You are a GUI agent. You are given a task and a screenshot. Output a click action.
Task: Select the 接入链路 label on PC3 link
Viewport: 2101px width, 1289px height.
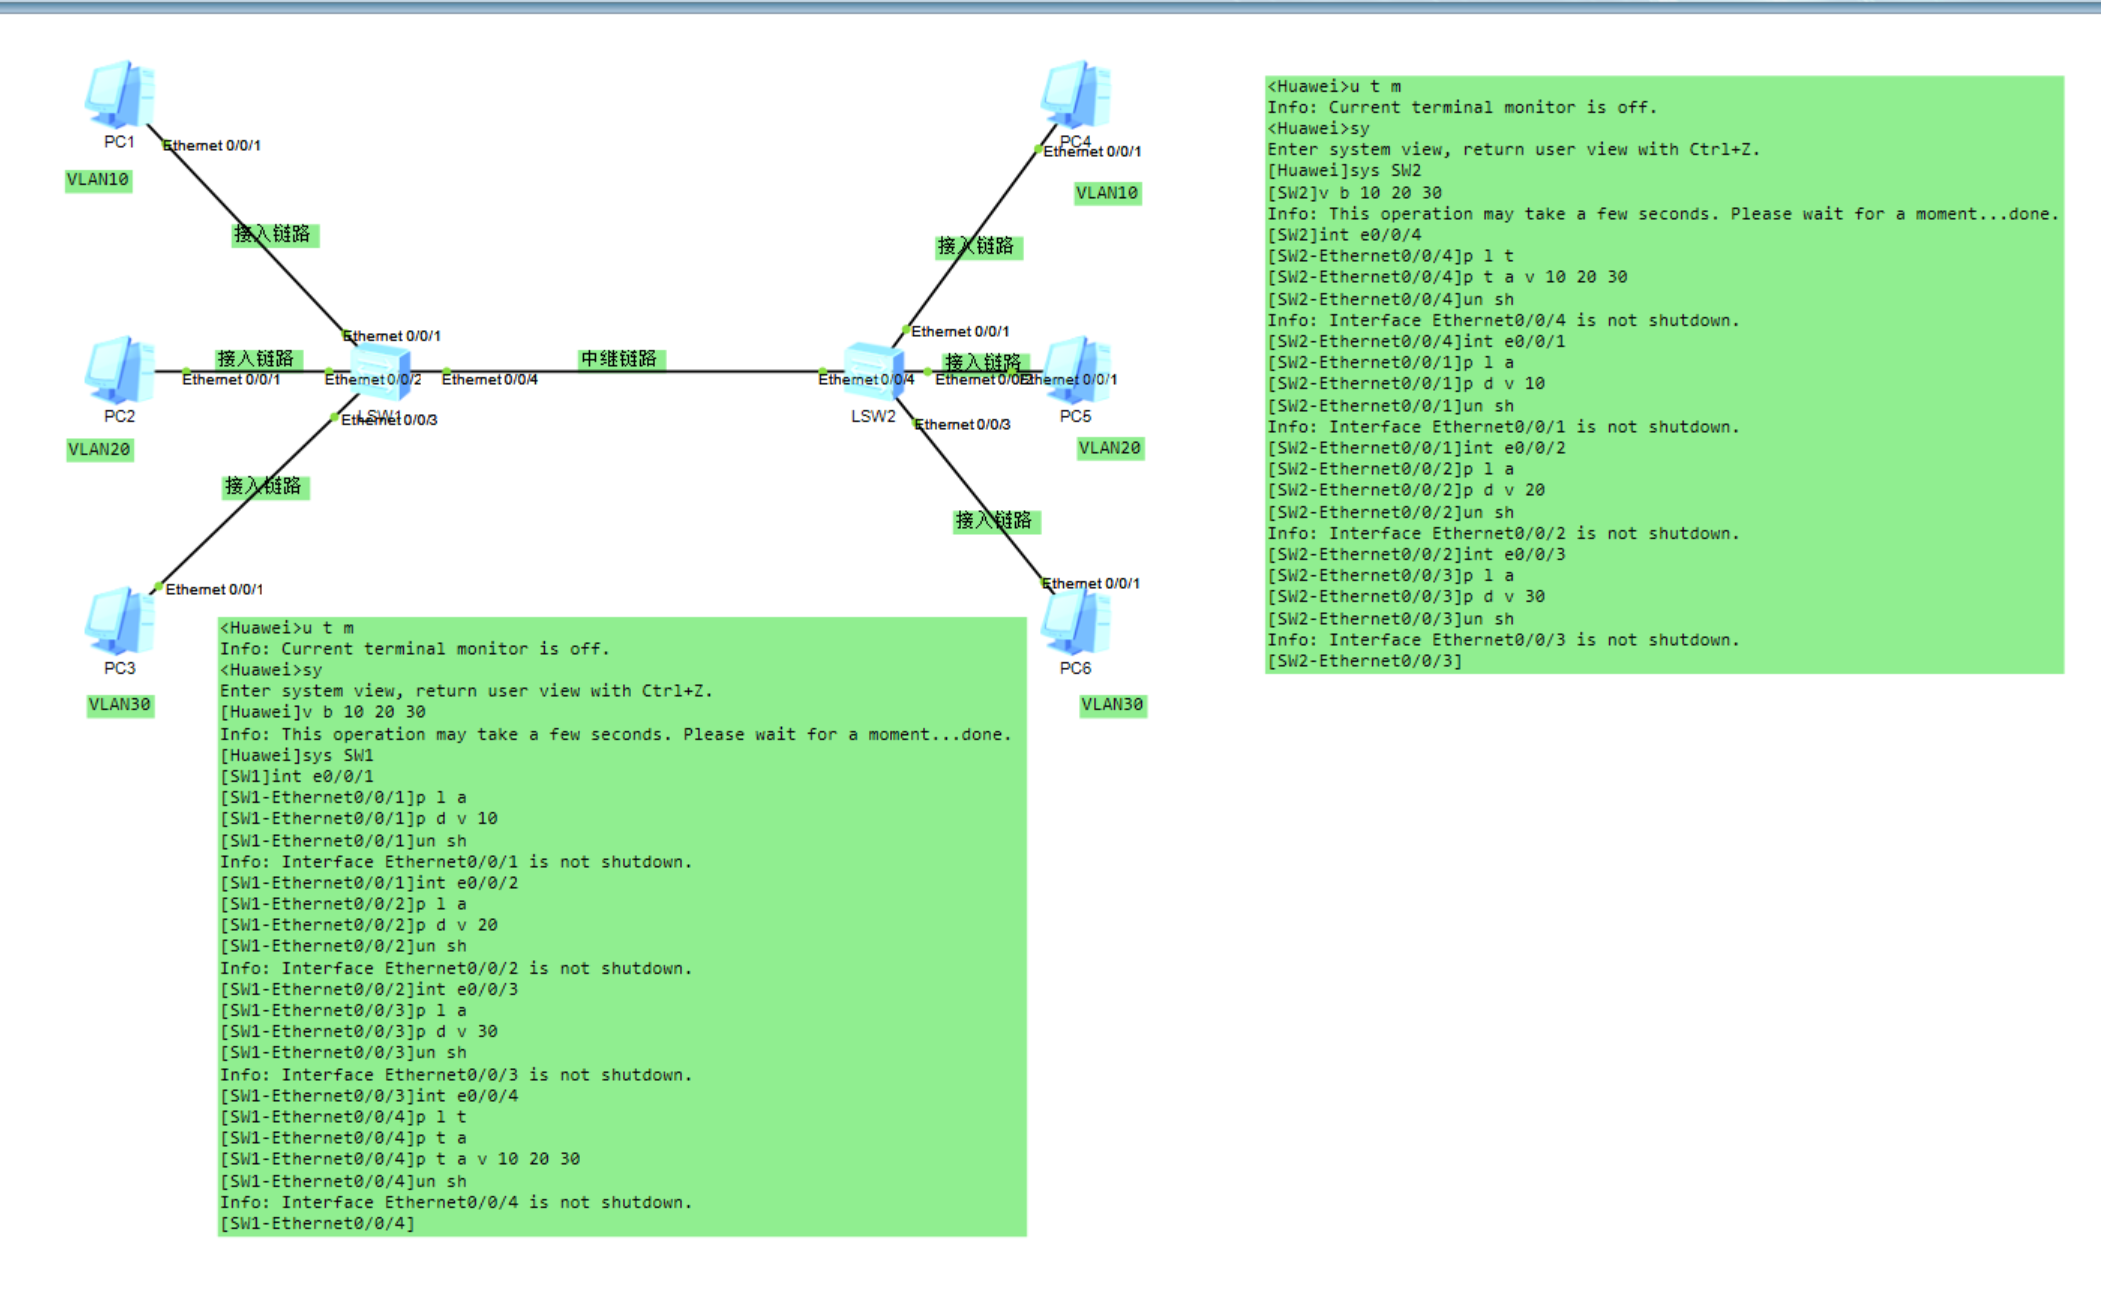264,487
